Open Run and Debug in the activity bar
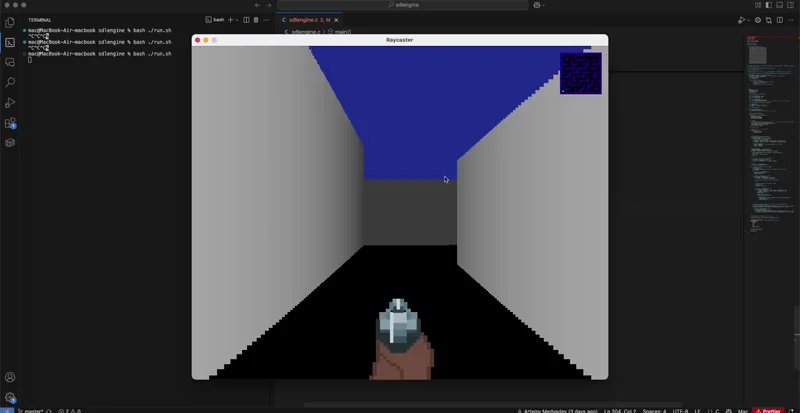This screenshot has width=800, height=413. (10, 103)
